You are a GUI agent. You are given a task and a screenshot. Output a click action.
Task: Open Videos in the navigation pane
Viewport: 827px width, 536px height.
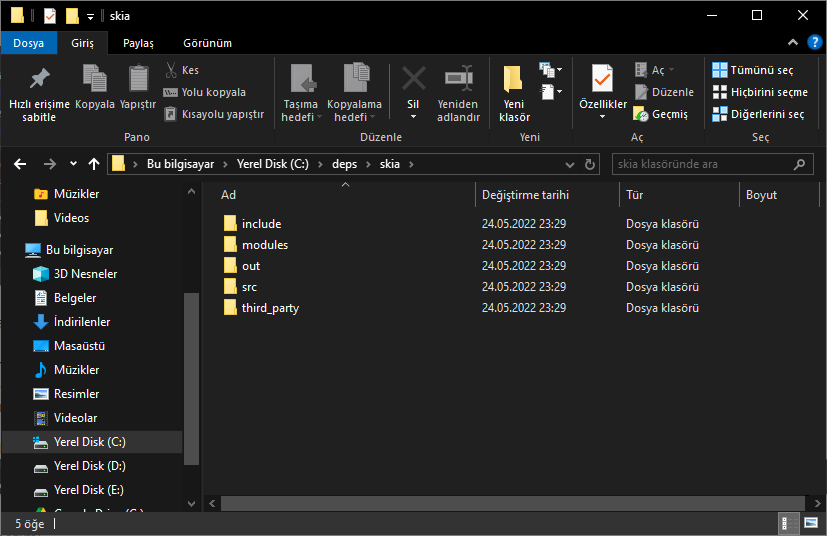pos(71,218)
